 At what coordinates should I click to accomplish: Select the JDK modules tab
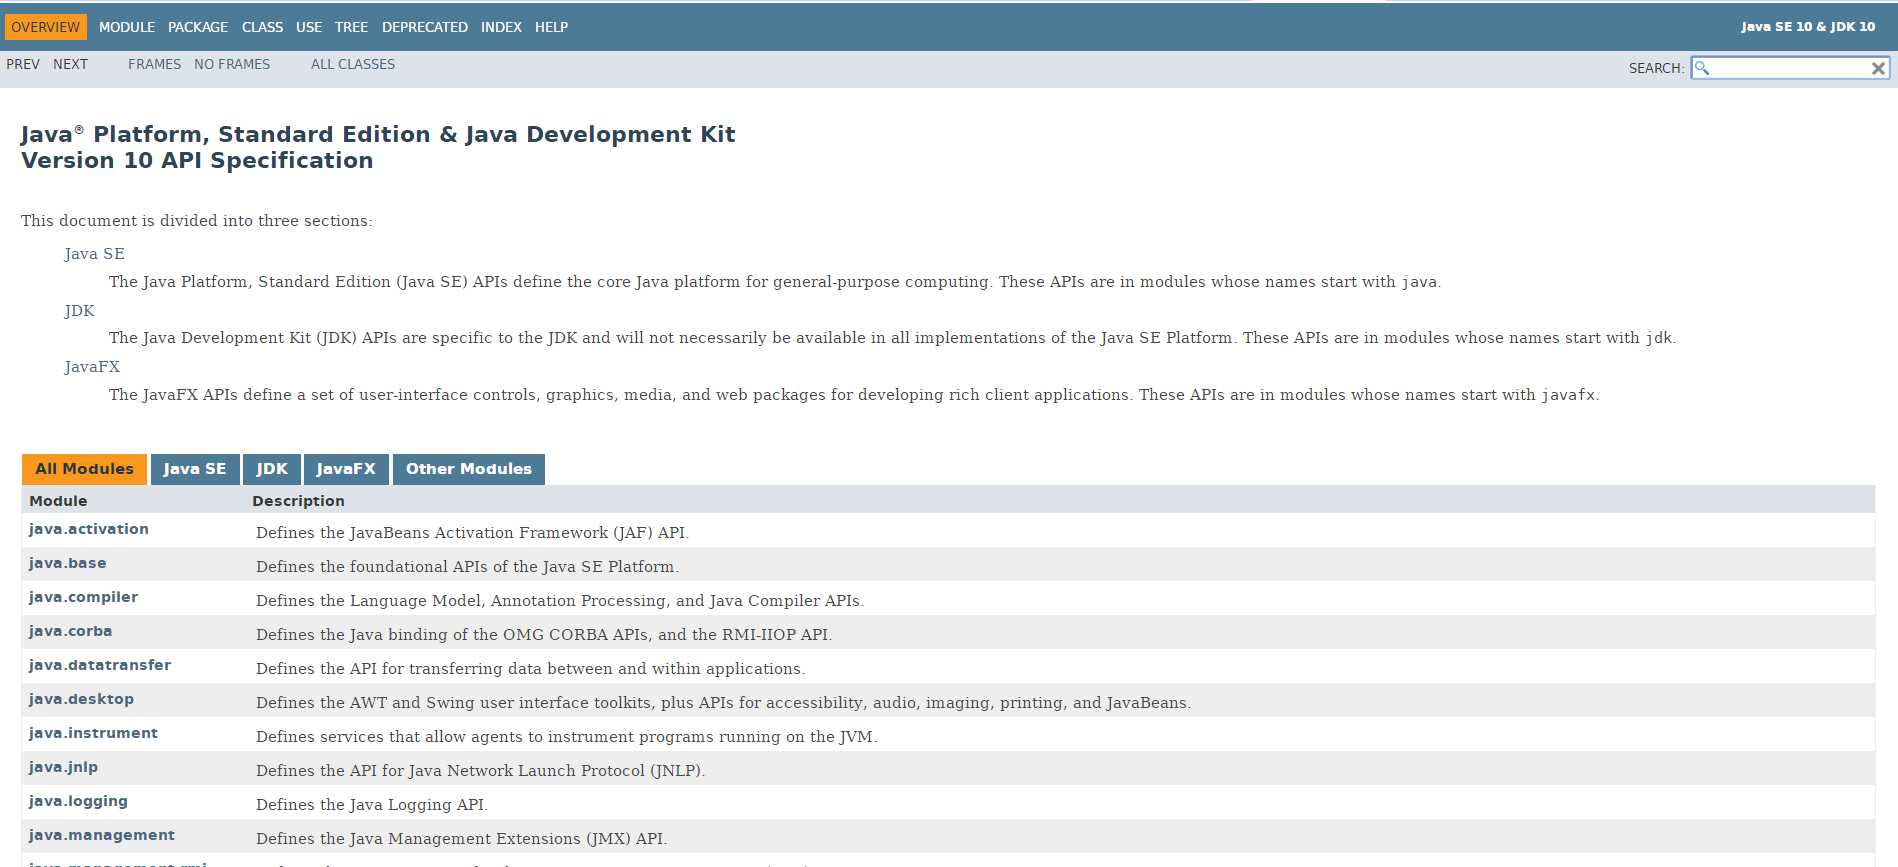(271, 469)
